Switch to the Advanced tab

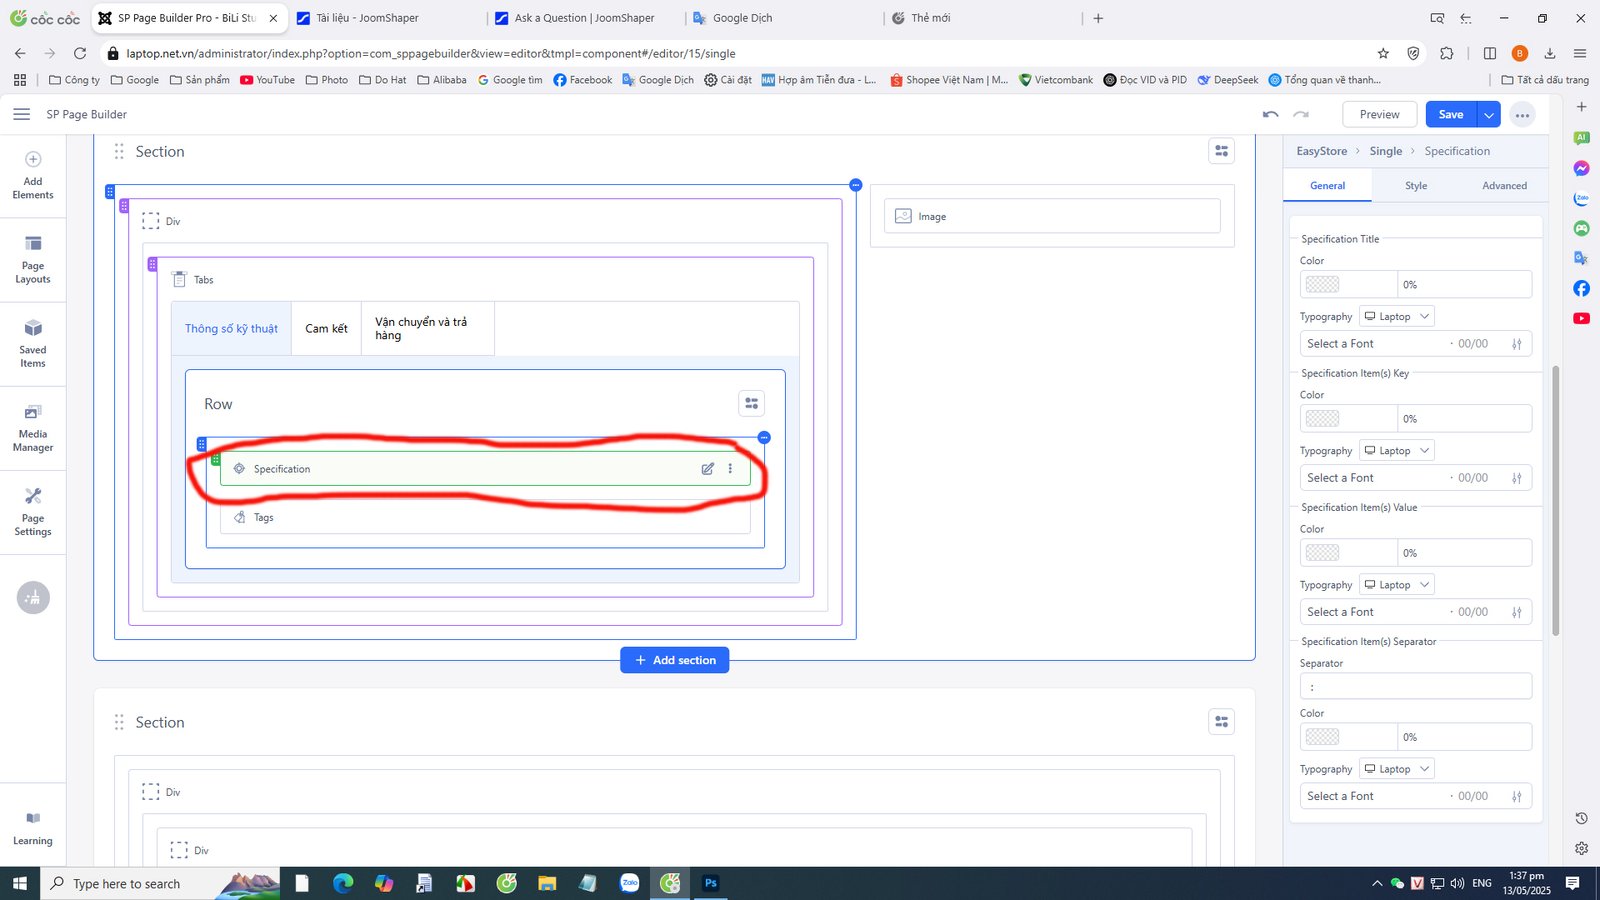(1503, 186)
